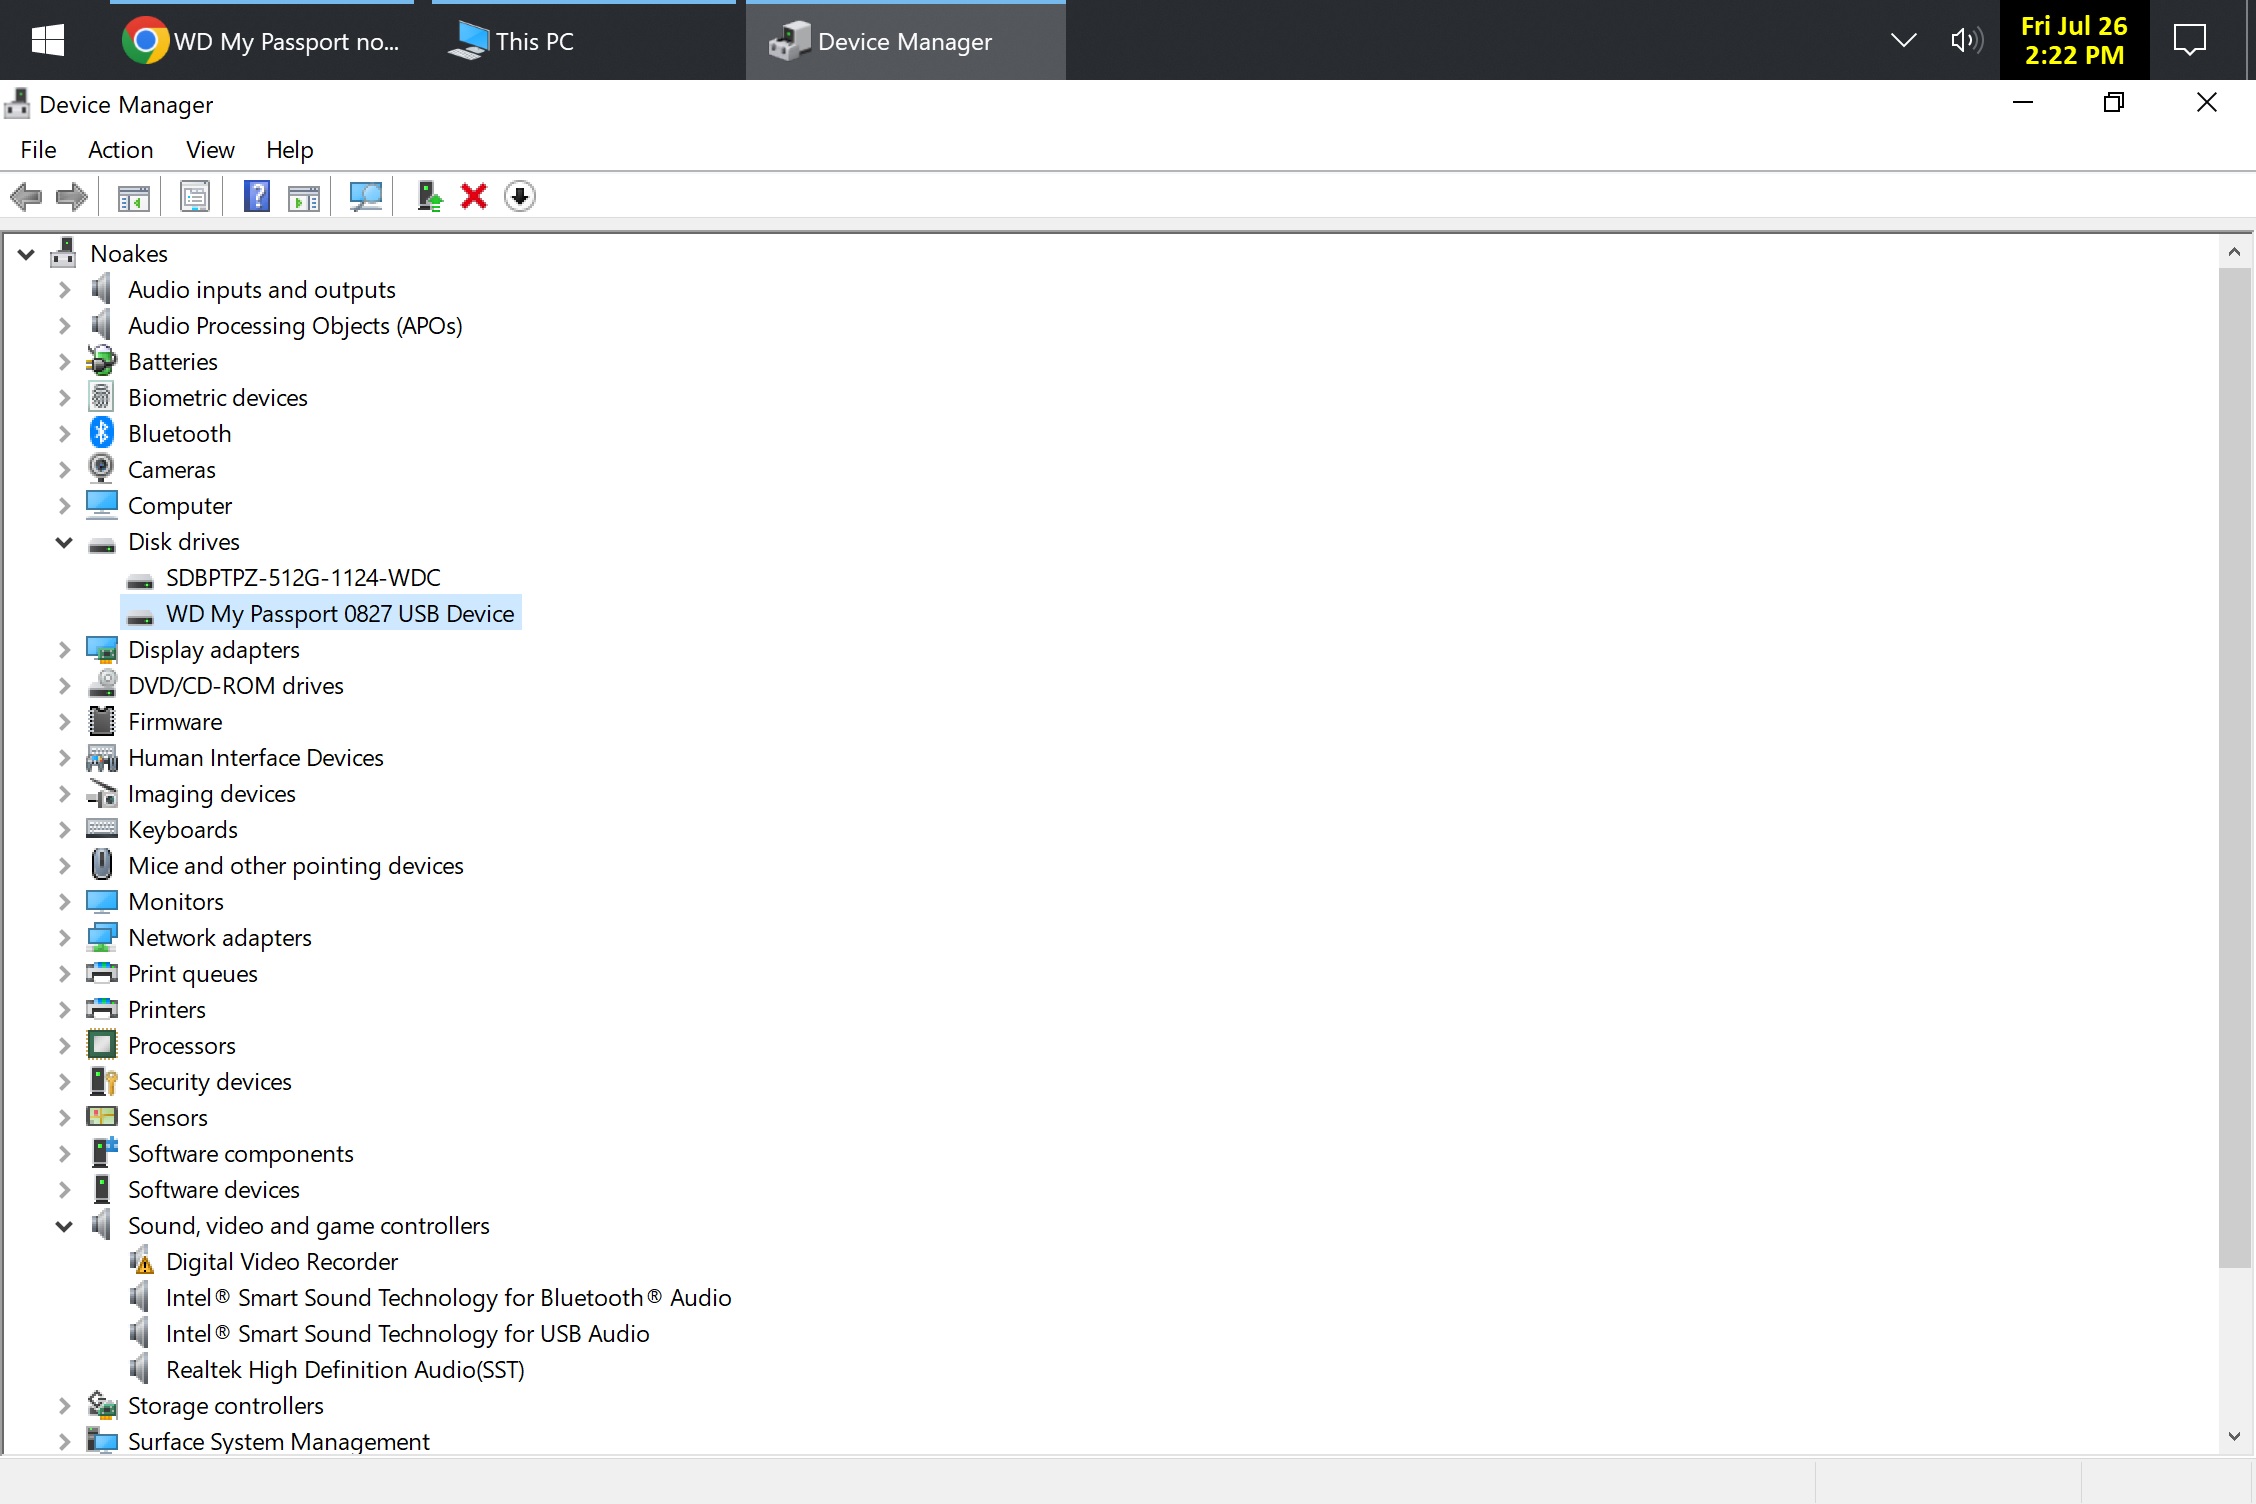This screenshot has height=1504, width=2256.
Task: Click the scrollbar down arrow
Action: click(2235, 1436)
